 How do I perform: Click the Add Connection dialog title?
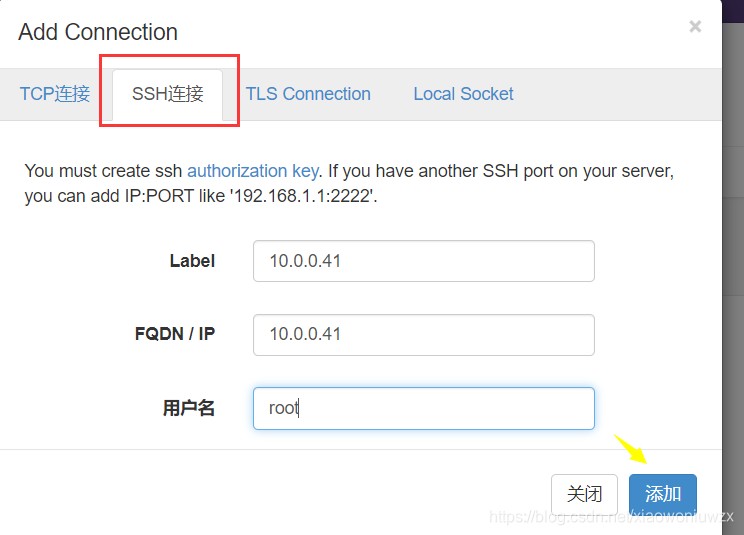click(x=98, y=32)
